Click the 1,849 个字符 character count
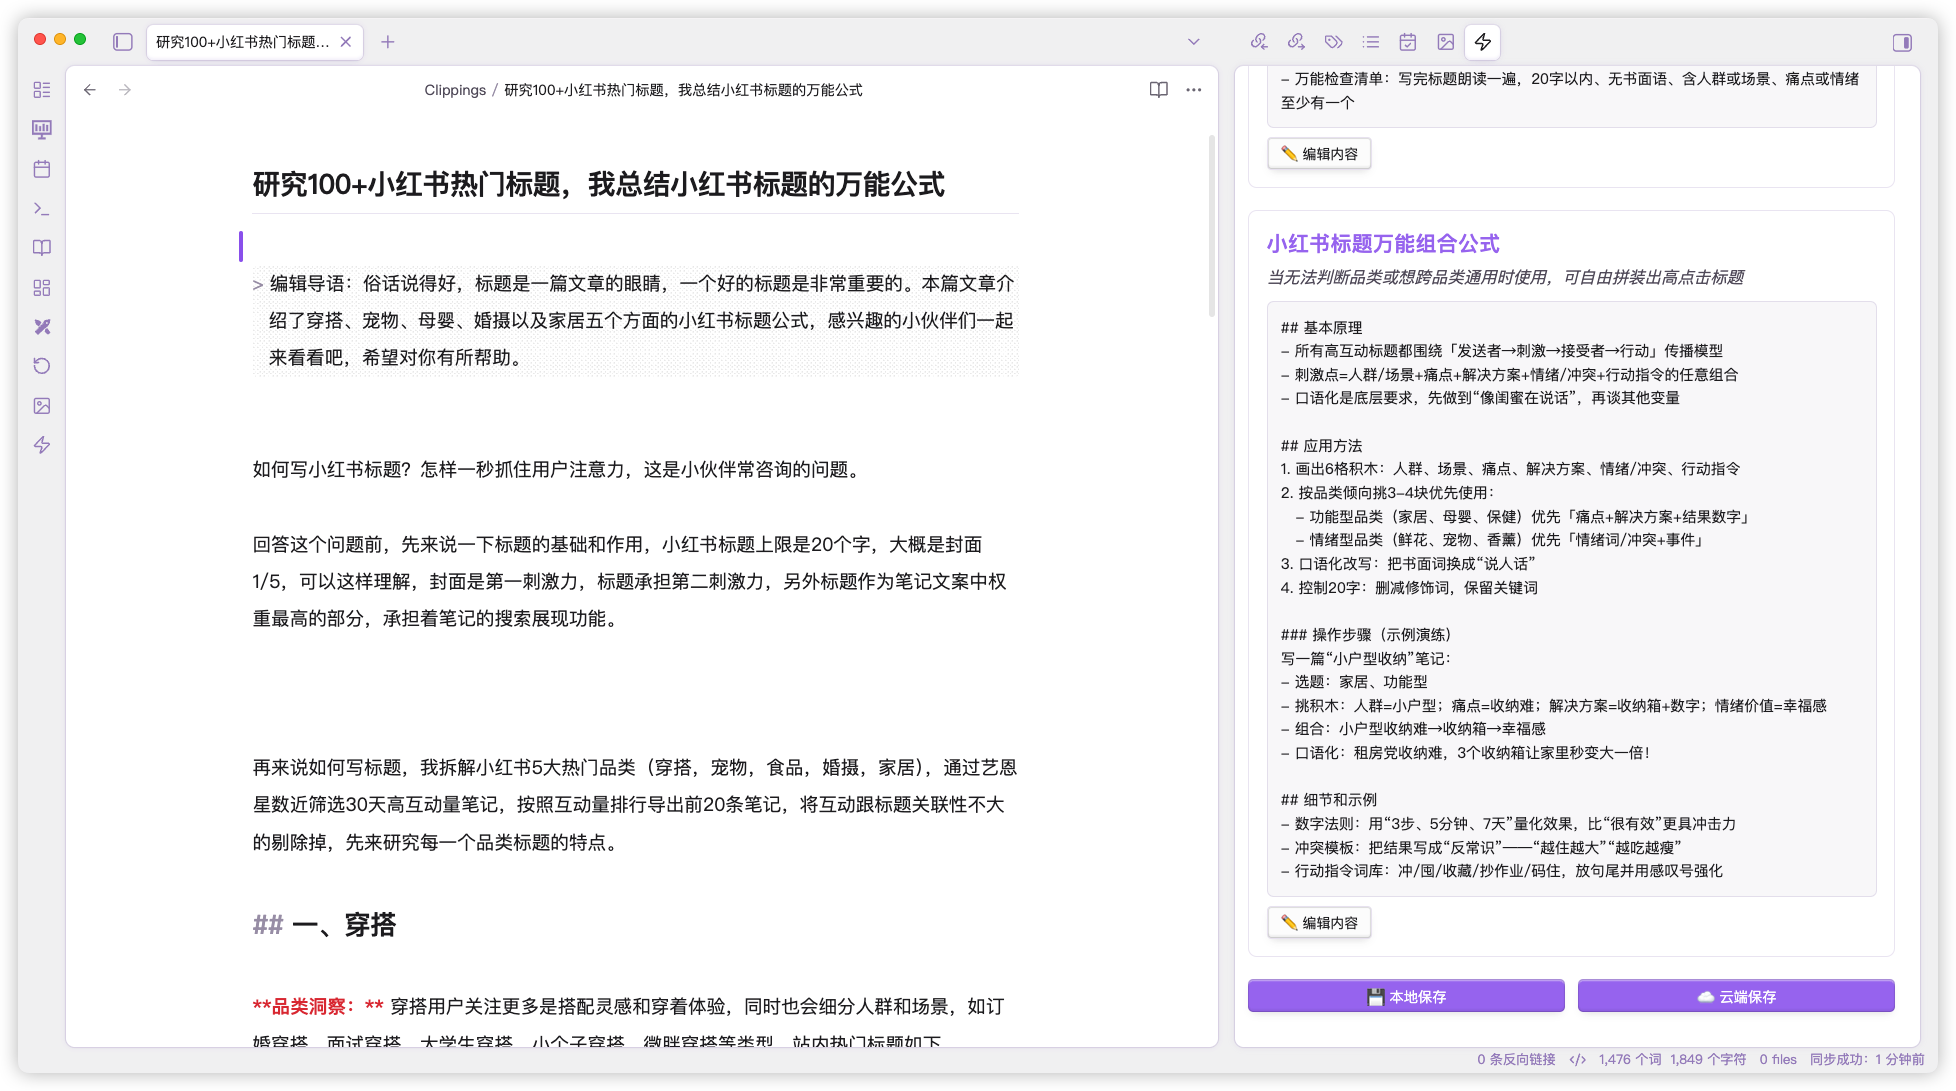 1708,1059
